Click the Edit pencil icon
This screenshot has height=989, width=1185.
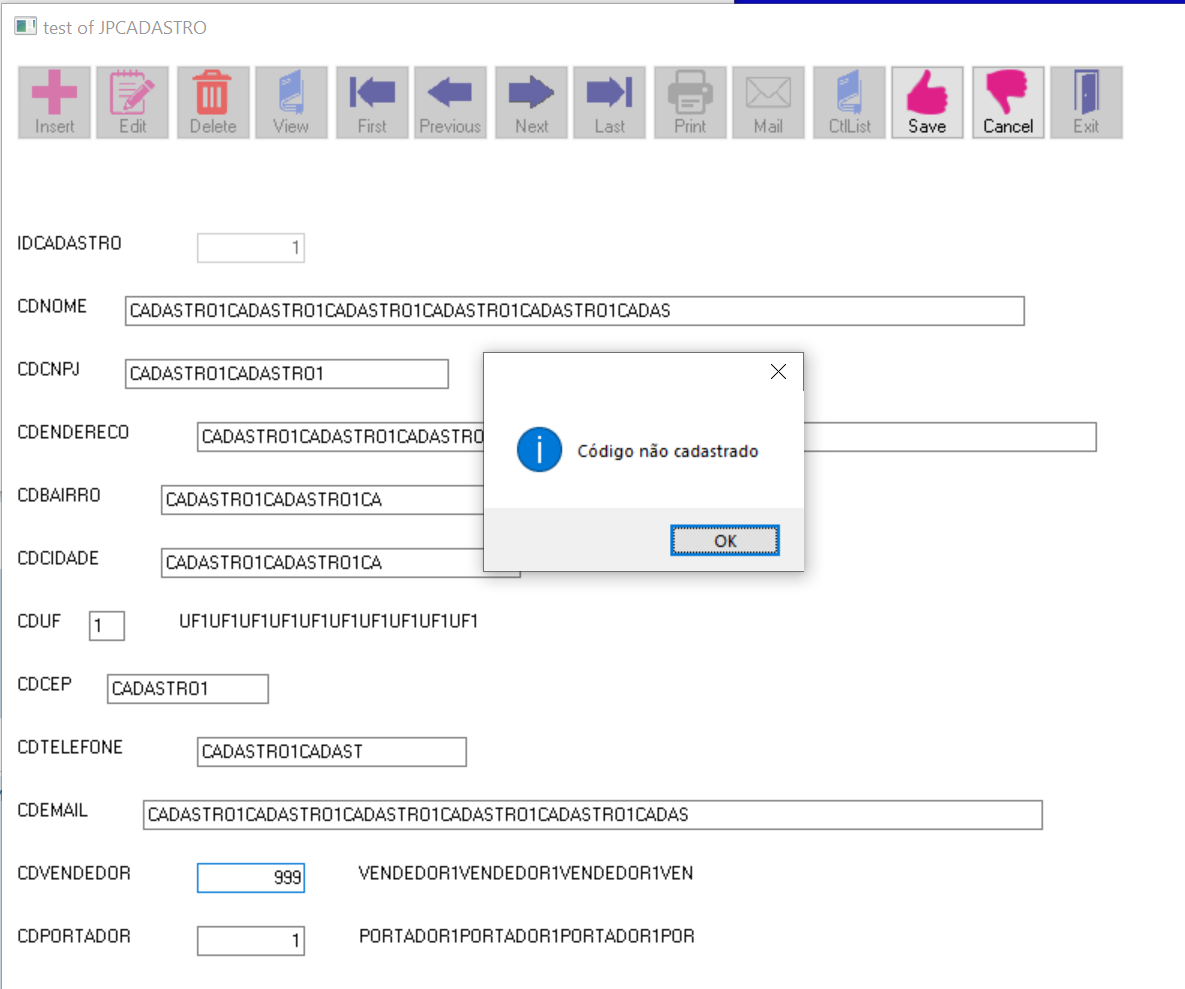pyautogui.click(x=133, y=93)
